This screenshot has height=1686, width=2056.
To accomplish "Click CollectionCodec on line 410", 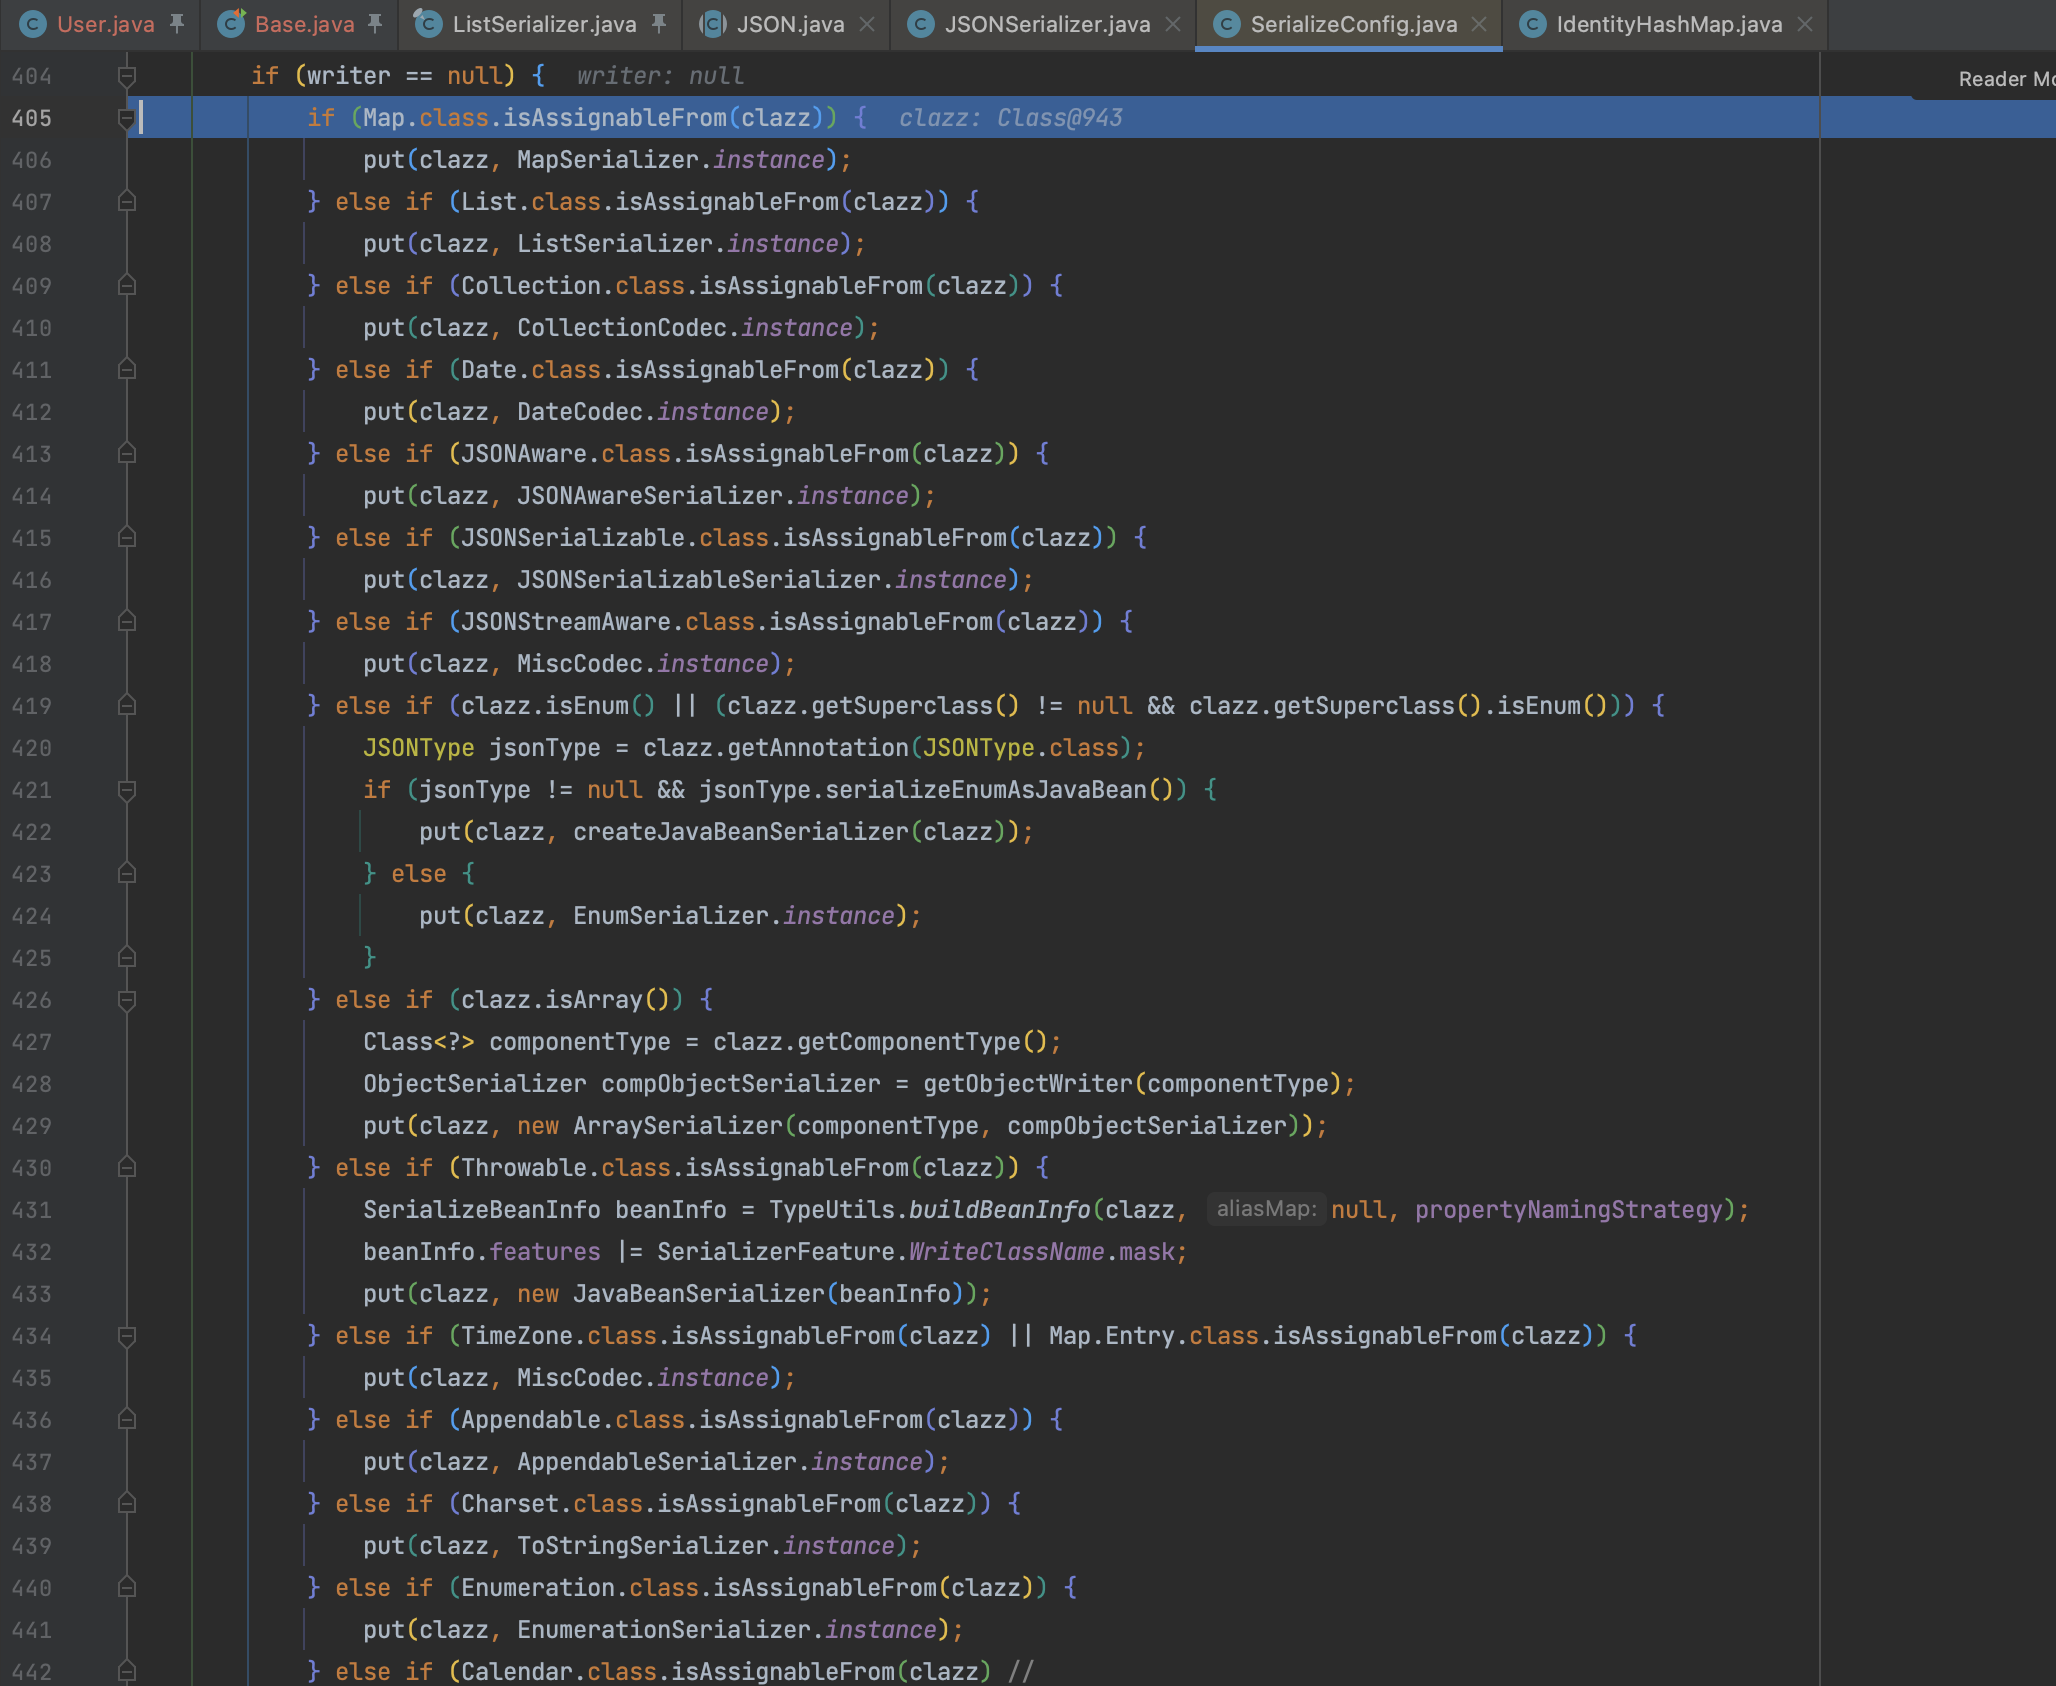I will (621, 328).
